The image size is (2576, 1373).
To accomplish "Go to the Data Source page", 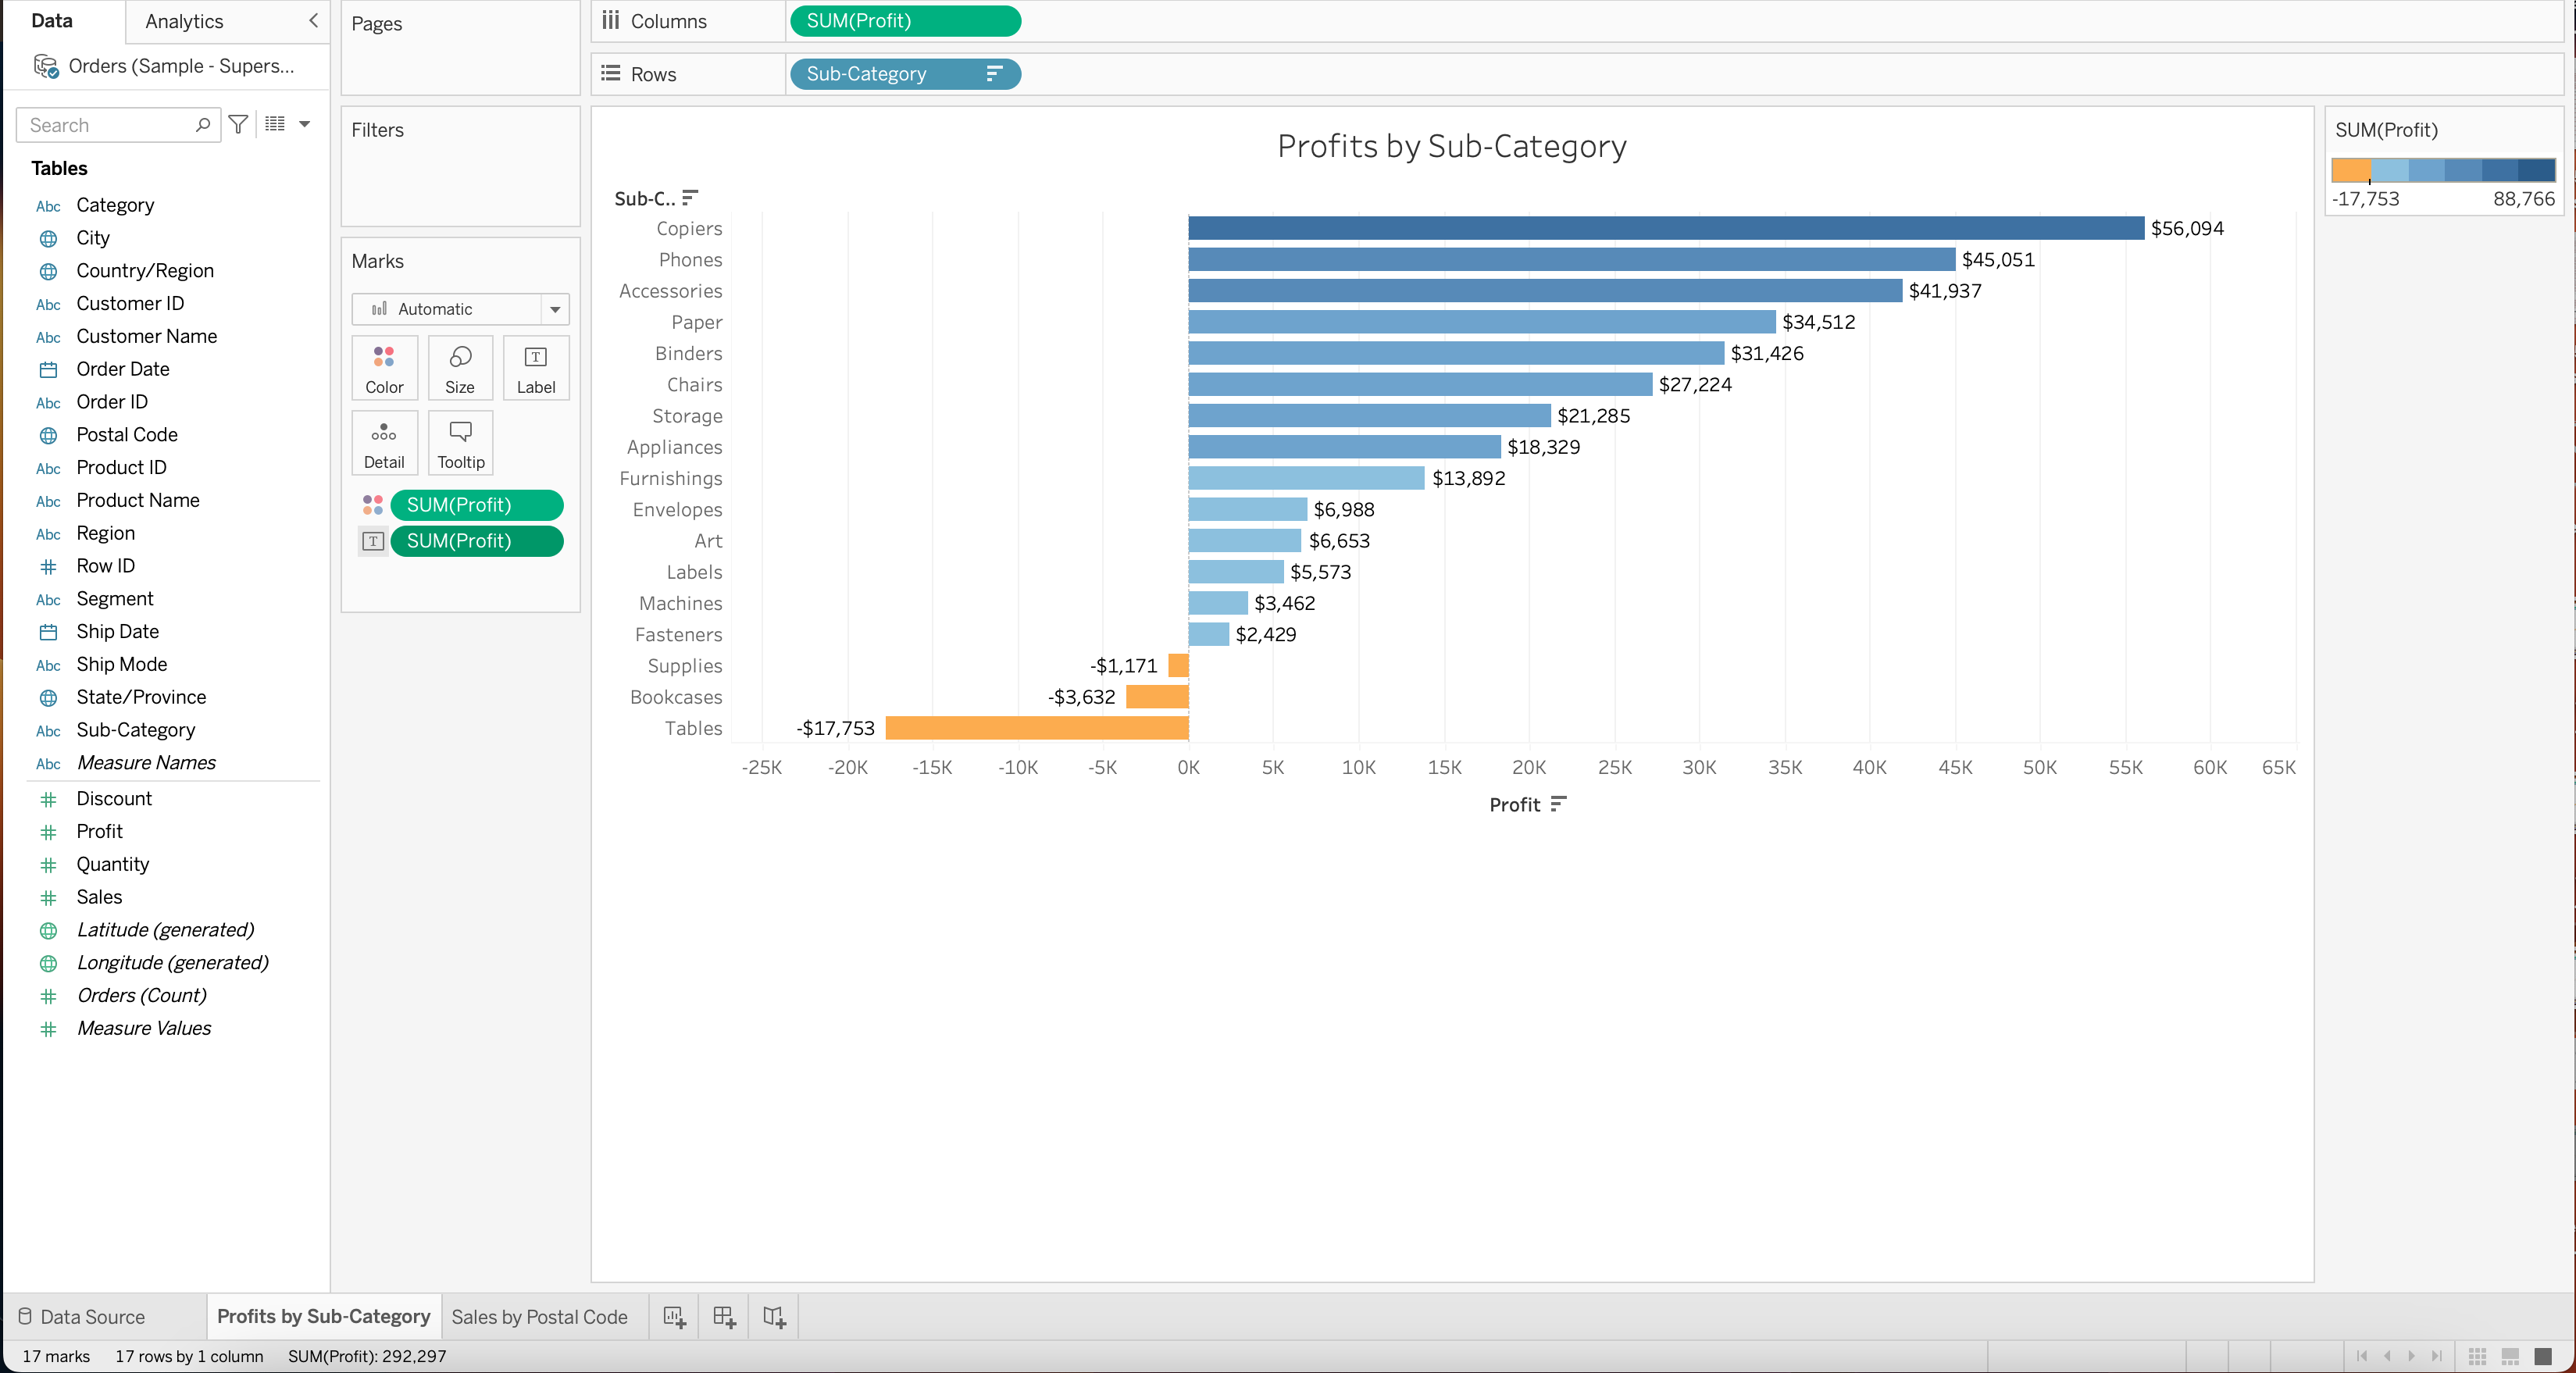I will click(94, 1316).
